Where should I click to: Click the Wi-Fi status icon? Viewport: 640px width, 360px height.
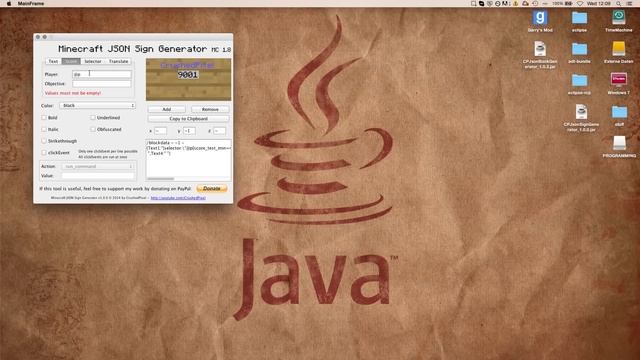[580, 3]
